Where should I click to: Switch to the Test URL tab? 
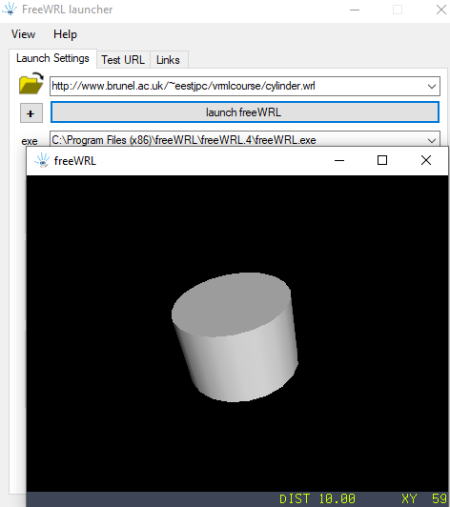pos(123,60)
